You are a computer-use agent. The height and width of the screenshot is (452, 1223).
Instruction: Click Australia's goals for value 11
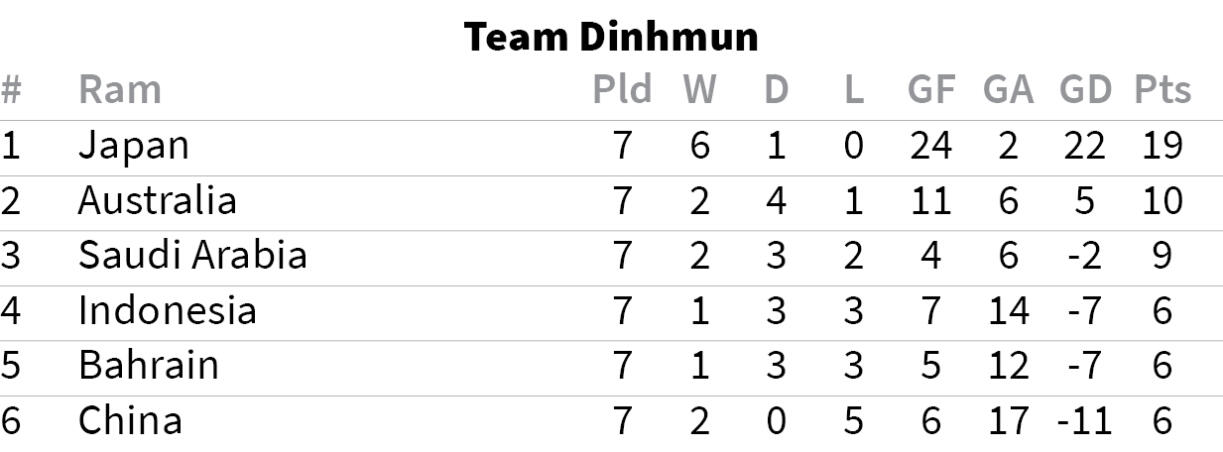tap(931, 201)
